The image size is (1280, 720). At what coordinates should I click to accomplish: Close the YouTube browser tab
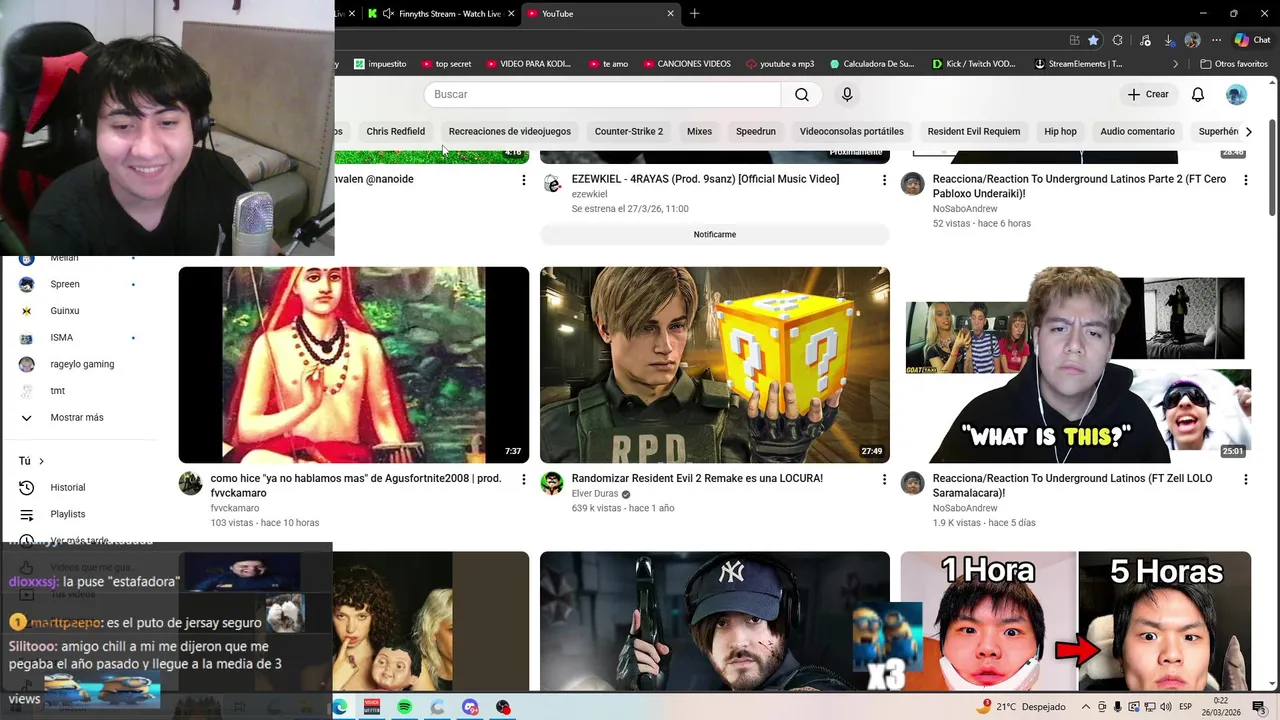point(670,14)
